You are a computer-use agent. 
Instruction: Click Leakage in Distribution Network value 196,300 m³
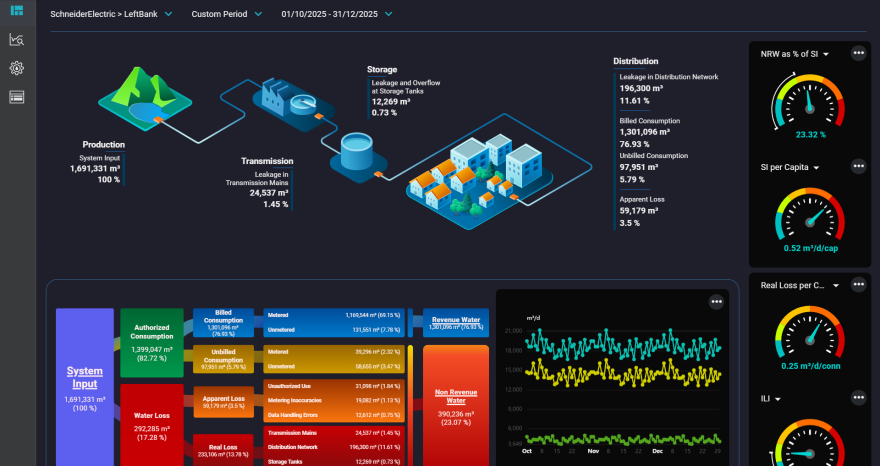(641, 89)
